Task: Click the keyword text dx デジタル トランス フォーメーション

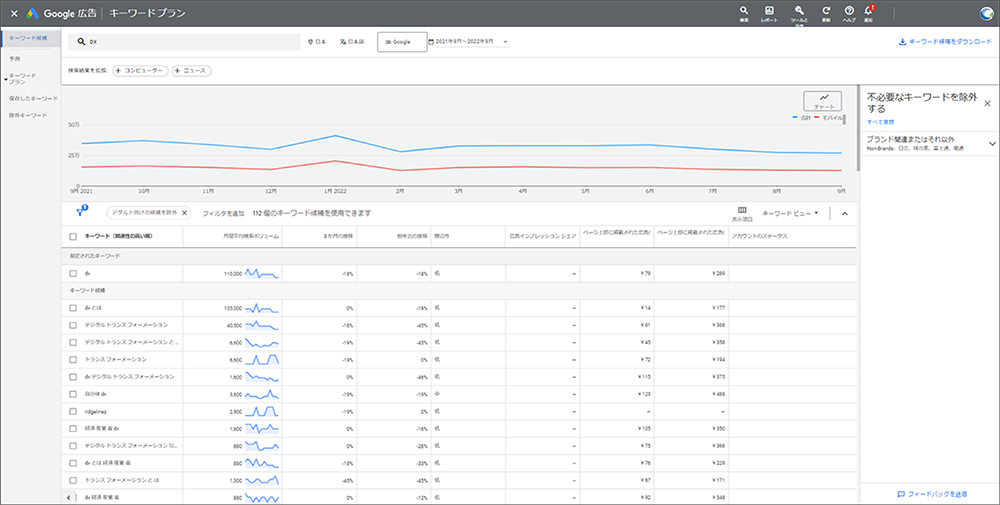Action: [129, 377]
